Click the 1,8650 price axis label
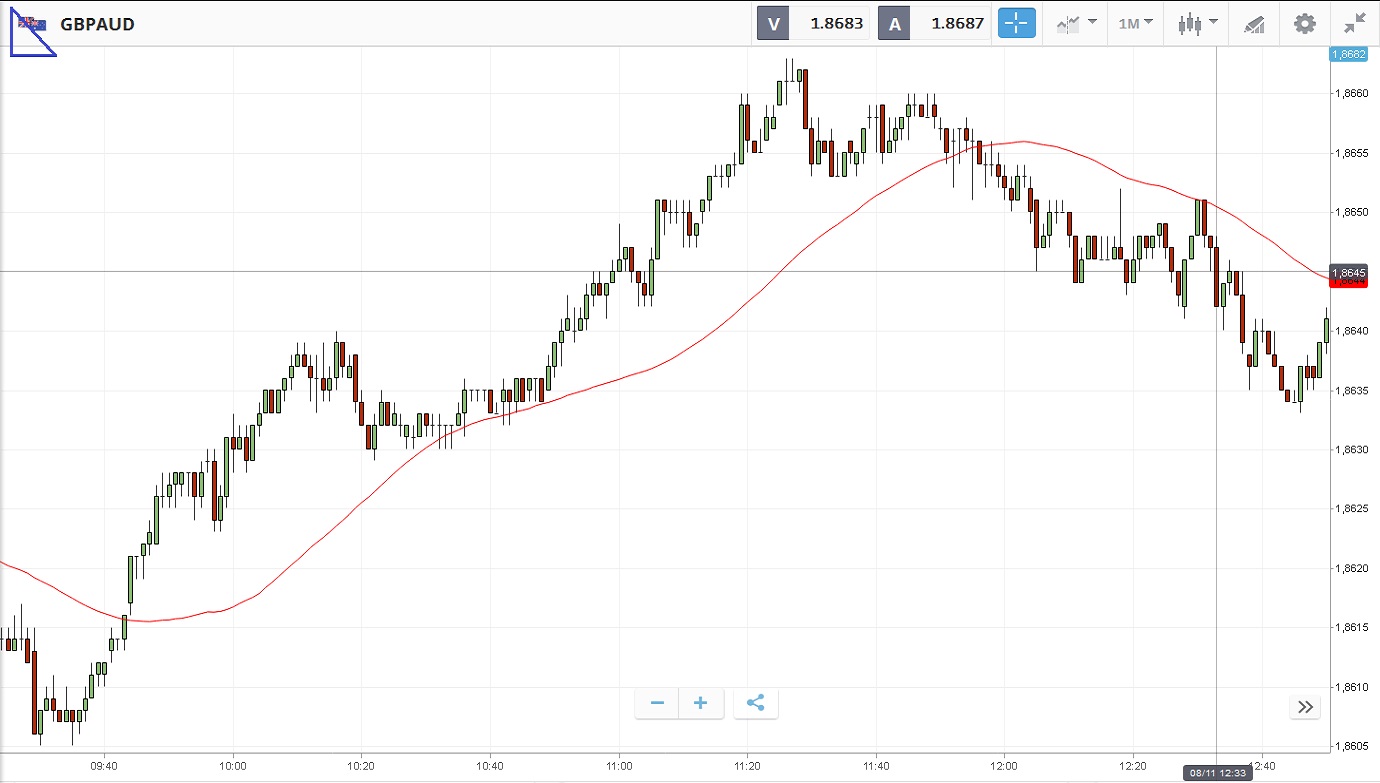Screen dimensions: 1380x783 [1350, 212]
